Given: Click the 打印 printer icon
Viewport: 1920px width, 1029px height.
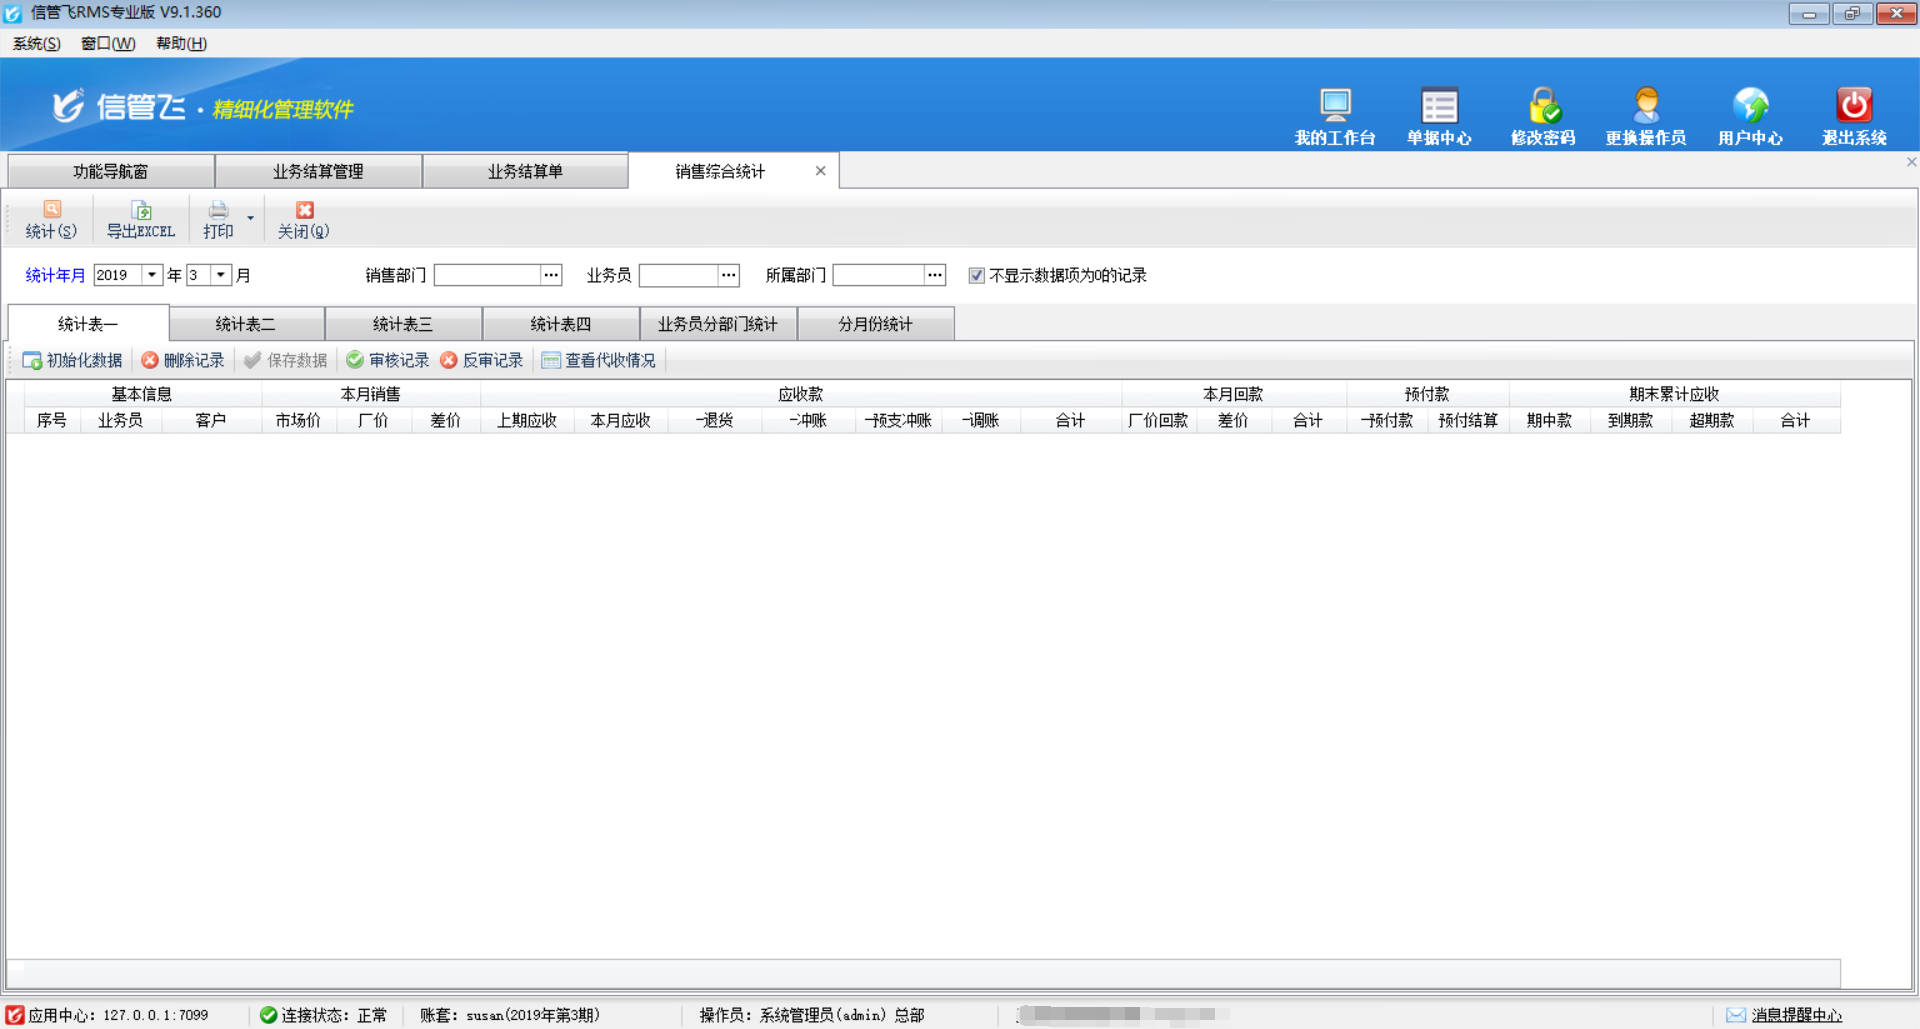Looking at the screenshot, I should (218, 211).
